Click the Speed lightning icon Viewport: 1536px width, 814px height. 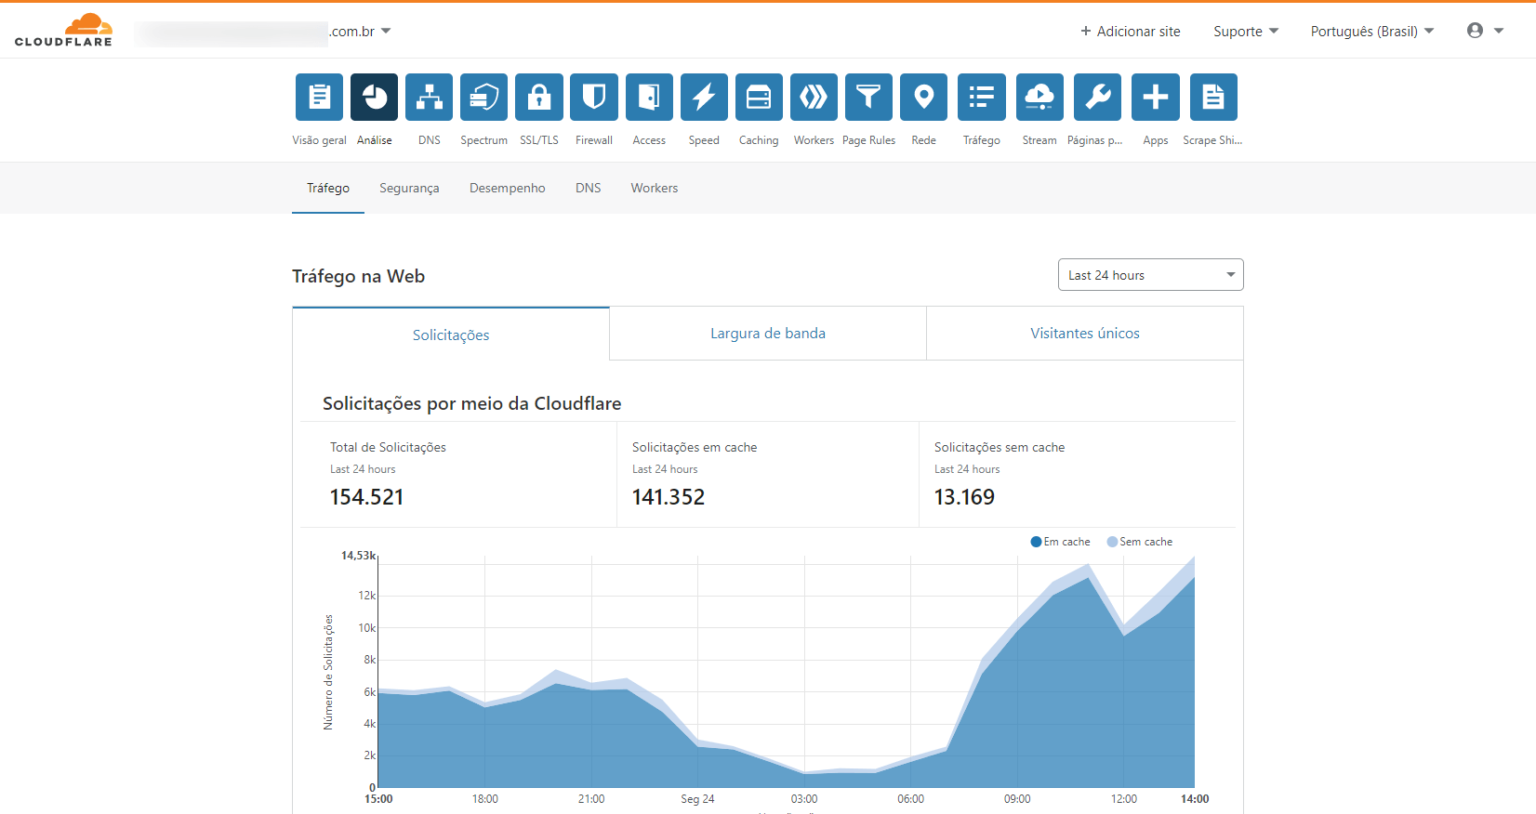[x=704, y=97]
